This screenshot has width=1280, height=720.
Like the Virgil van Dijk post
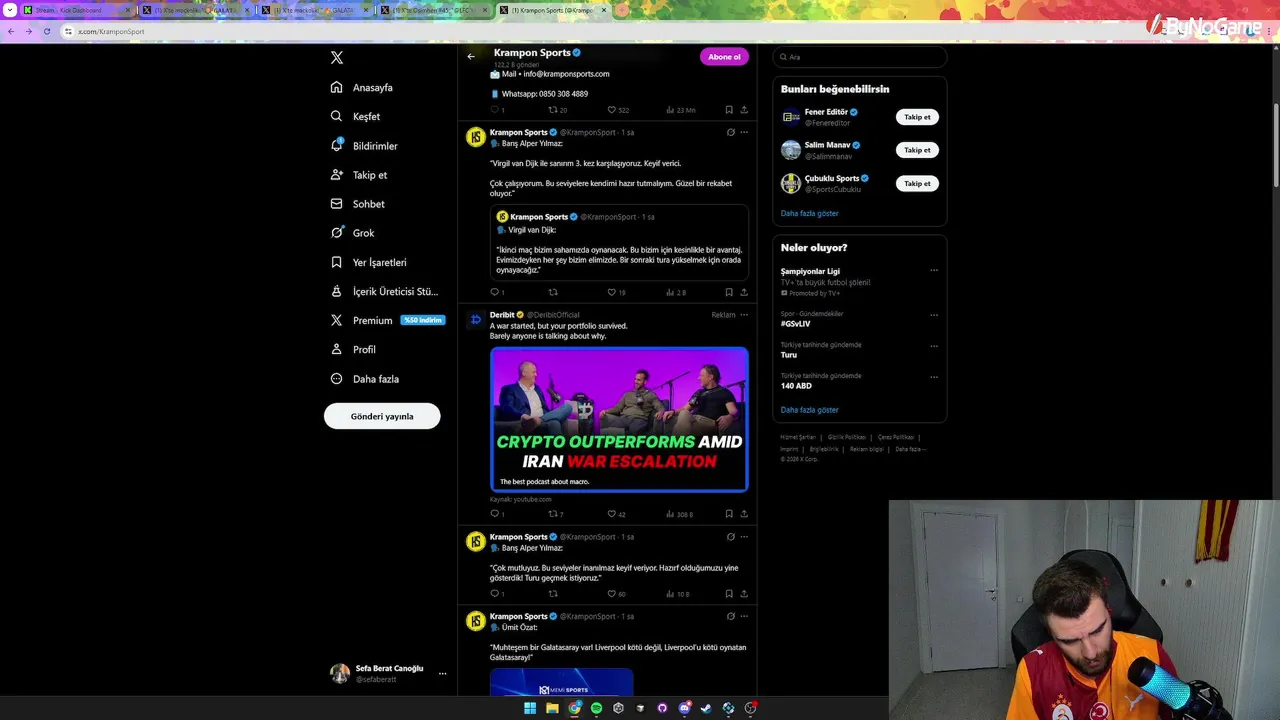(x=612, y=292)
